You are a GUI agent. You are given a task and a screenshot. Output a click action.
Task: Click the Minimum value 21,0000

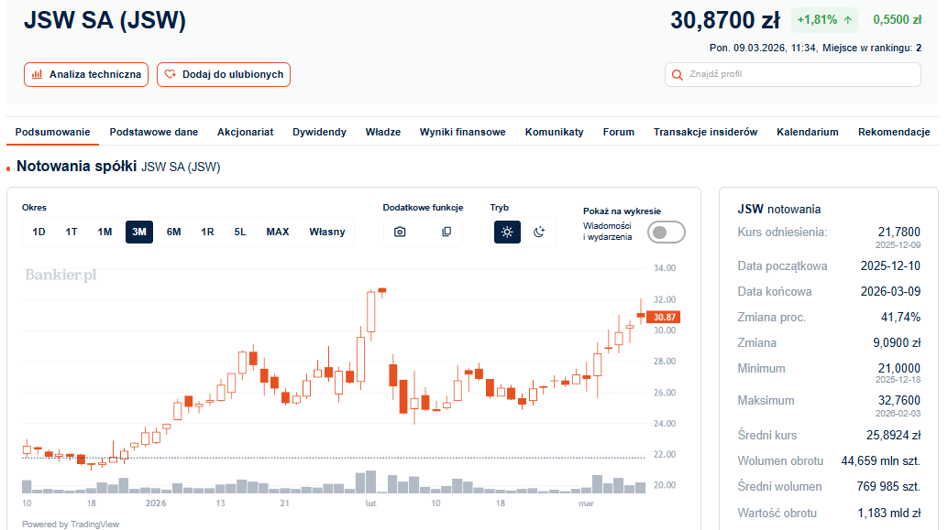click(x=899, y=368)
